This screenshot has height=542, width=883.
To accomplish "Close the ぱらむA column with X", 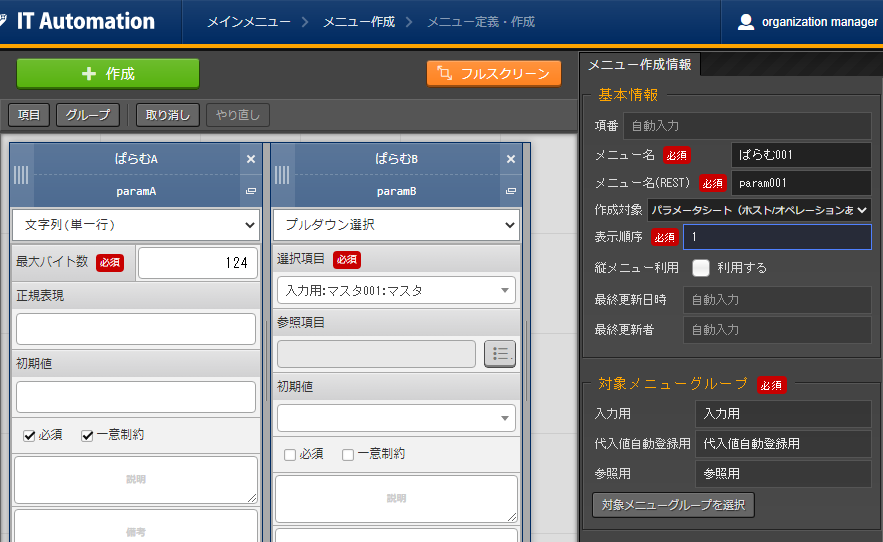I will [x=251, y=159].
